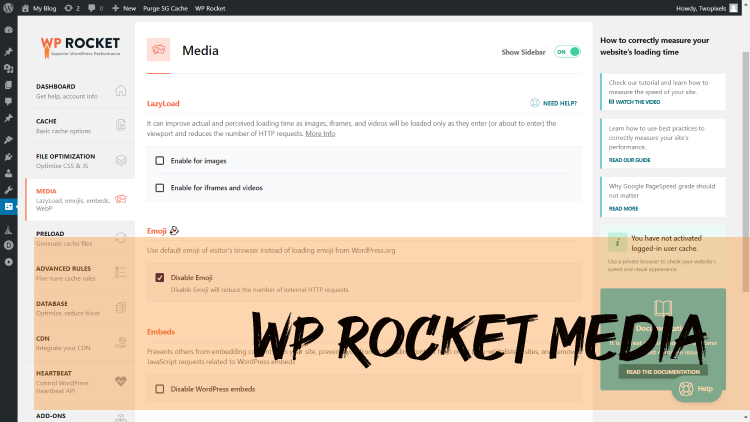
Task: Open the Database tab
Action: coord(80,308)
